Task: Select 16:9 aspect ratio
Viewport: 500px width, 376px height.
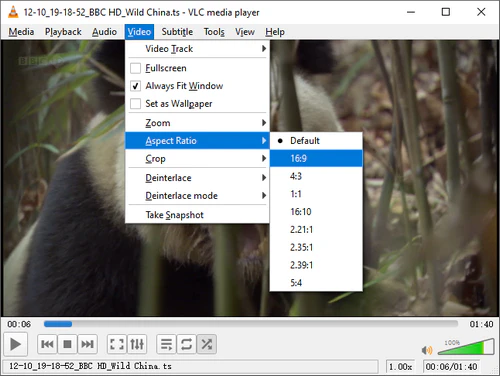Action: point(316,158)
